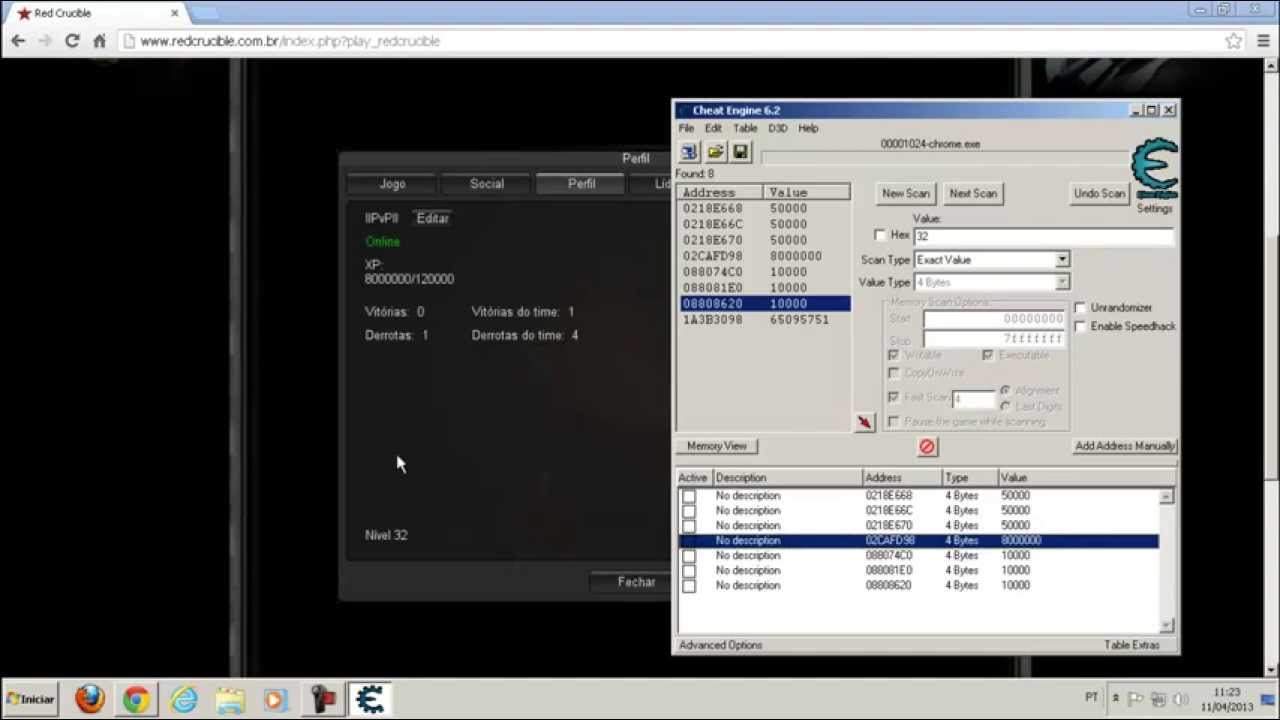Tick the Enable Speedhack checkbox
This screenshot has height=720, width=1280.
(x=1080, y=326)
